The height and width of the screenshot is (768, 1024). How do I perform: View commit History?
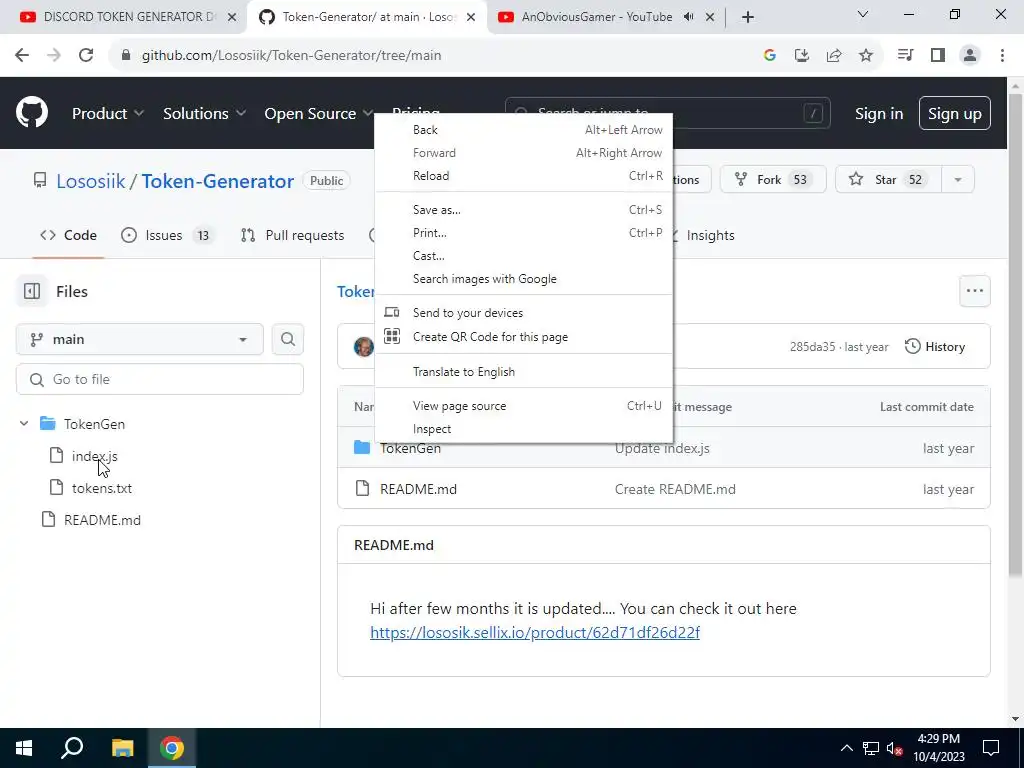[935, 347]
